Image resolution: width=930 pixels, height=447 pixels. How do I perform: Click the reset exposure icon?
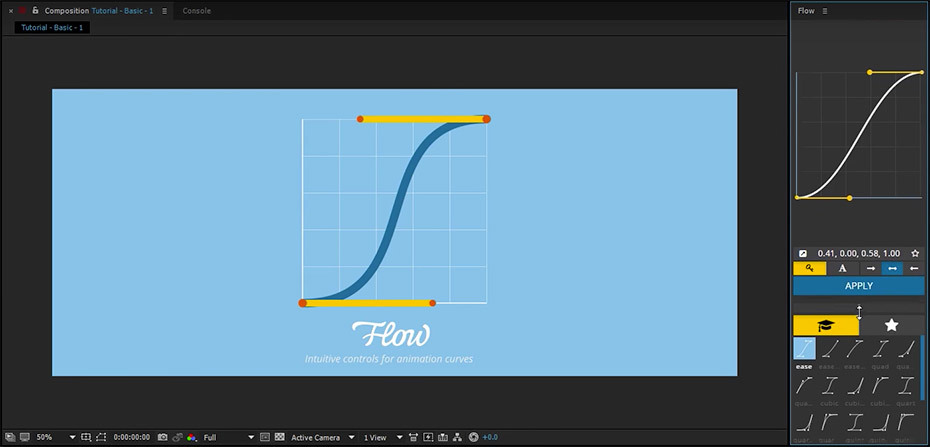473,437
